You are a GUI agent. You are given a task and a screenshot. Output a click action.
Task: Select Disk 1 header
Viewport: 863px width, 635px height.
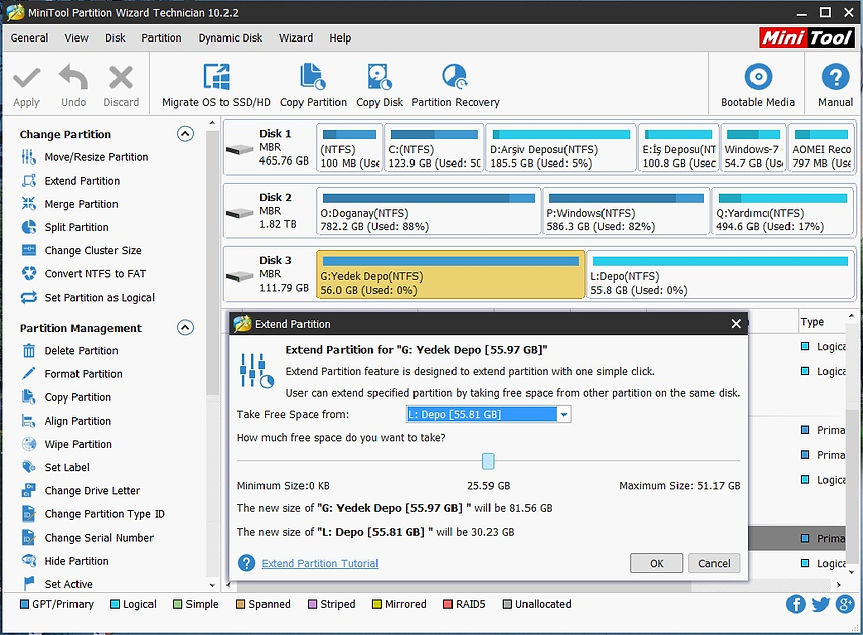(268, 148)
